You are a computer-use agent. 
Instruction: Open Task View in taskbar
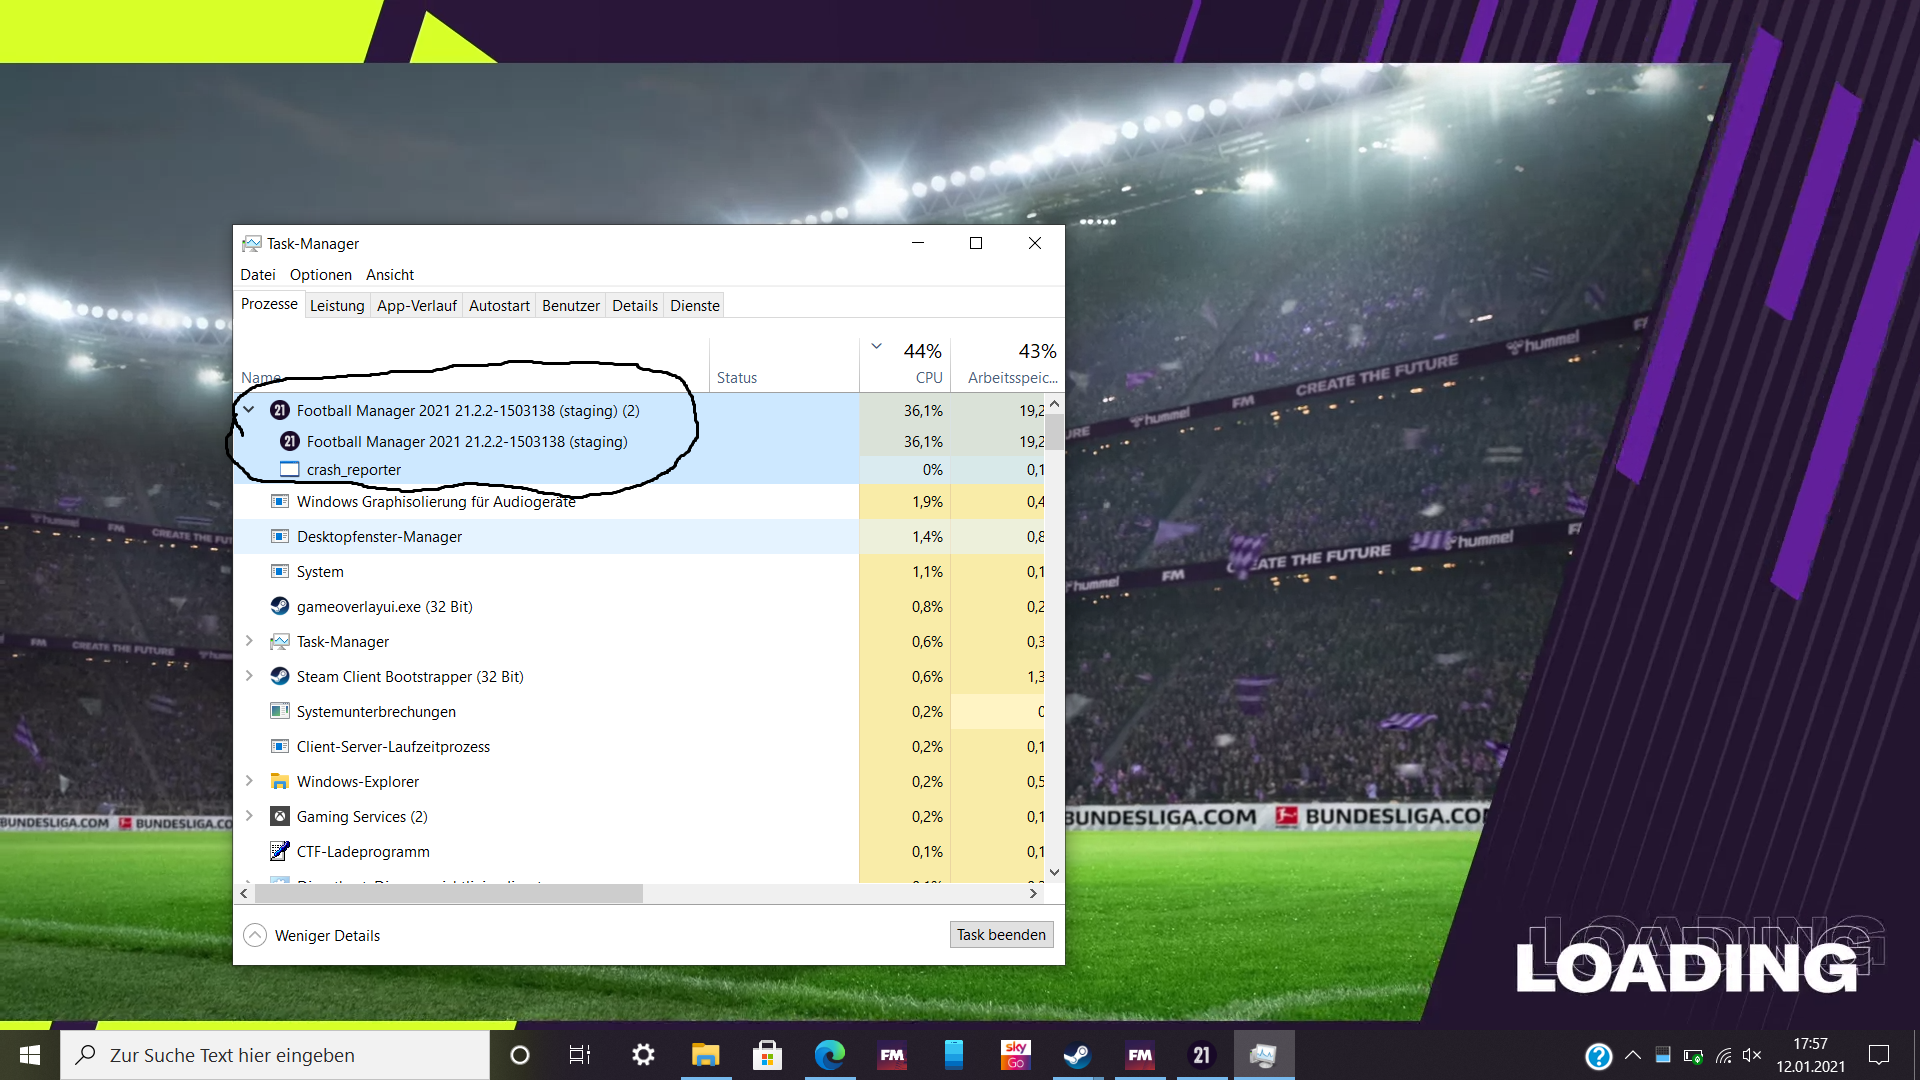(580, 1055)
